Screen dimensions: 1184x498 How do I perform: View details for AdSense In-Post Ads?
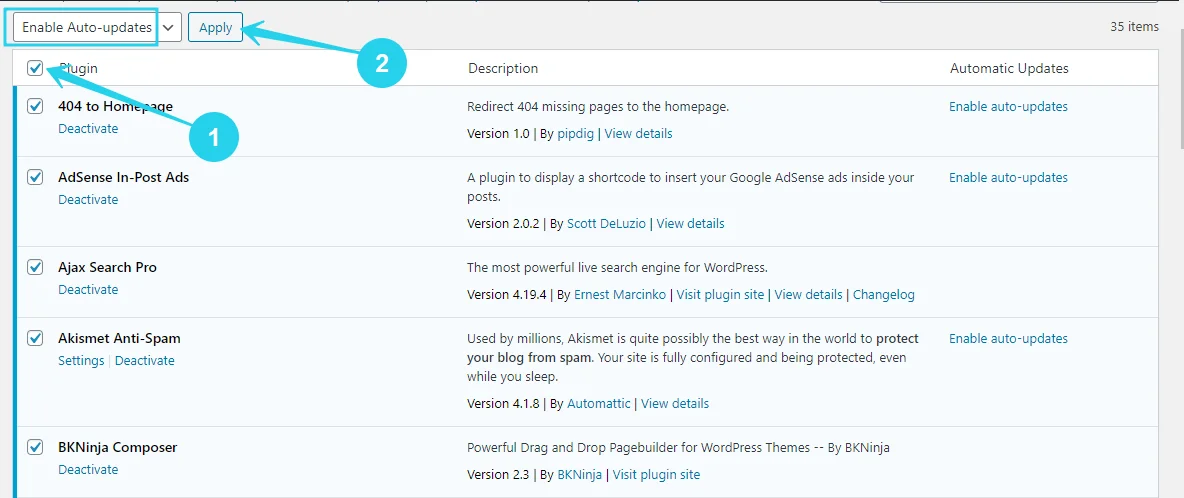(x=690, y=223)
